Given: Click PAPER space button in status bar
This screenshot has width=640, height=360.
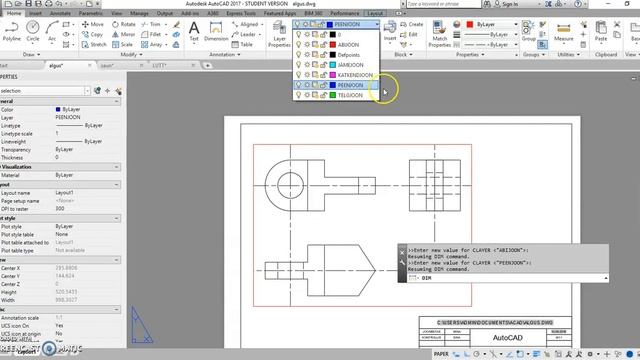Looking at the screenshot, I should pos(441,354).
